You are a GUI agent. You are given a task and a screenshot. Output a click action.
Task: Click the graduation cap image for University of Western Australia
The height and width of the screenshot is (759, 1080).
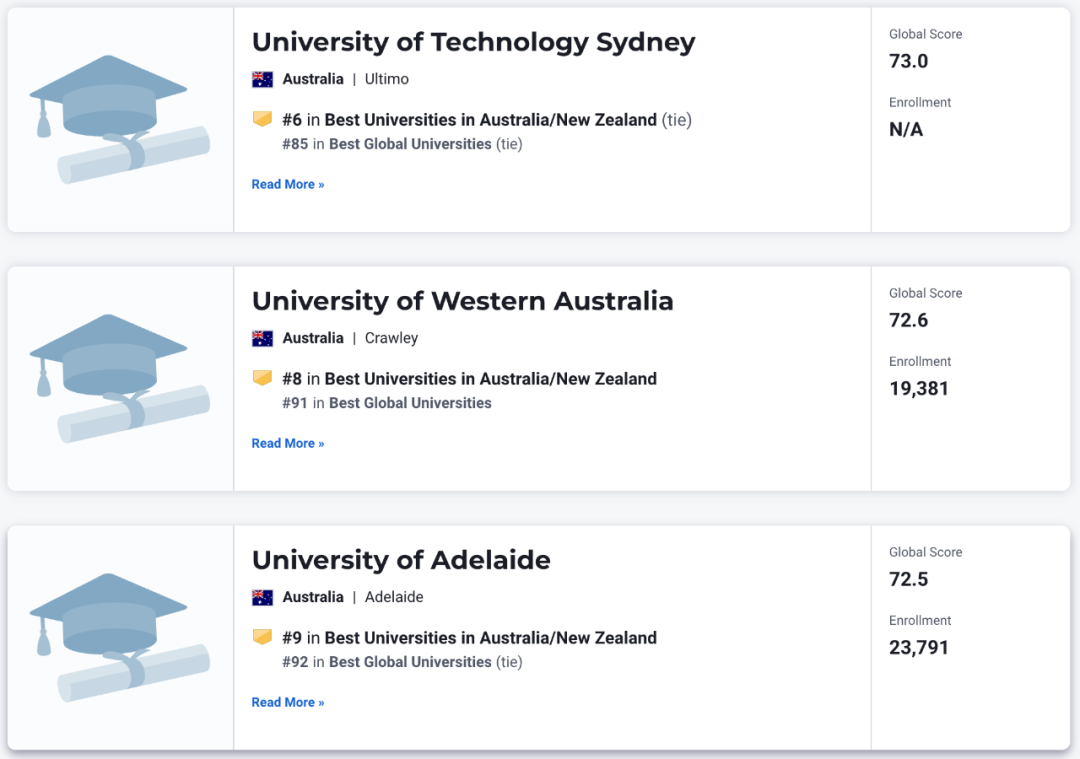120,379
